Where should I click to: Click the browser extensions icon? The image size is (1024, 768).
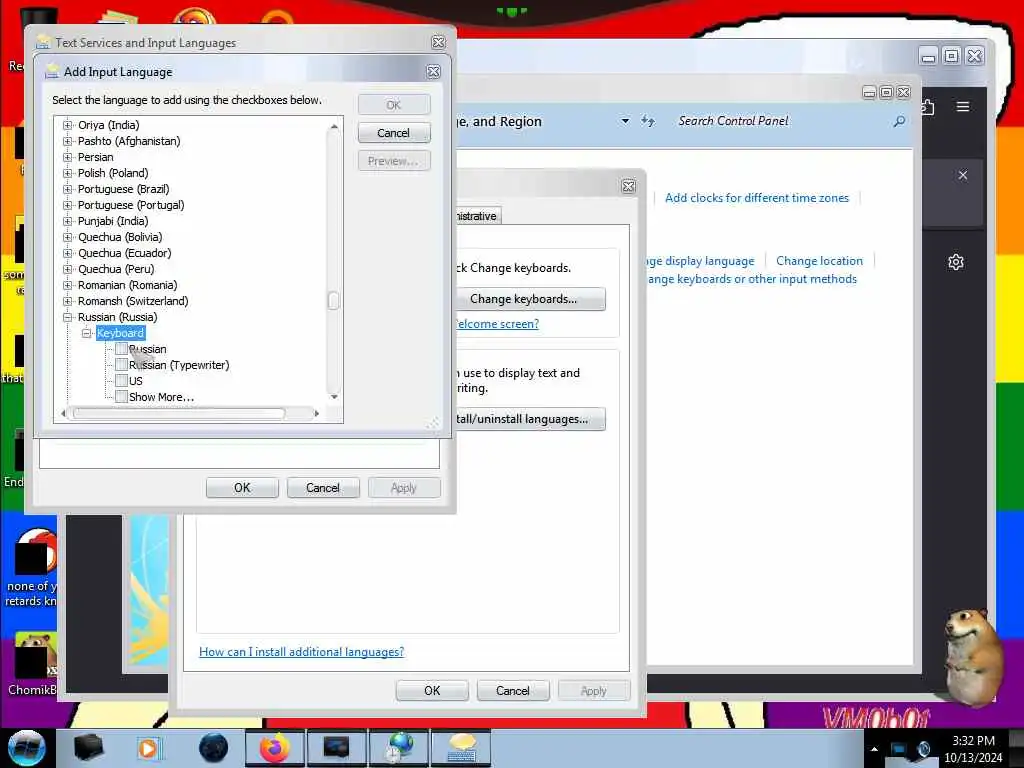[x=927, y=106]
